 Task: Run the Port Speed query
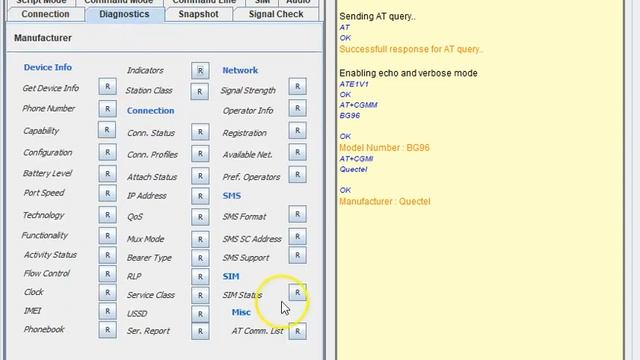(x=107, y=193)
